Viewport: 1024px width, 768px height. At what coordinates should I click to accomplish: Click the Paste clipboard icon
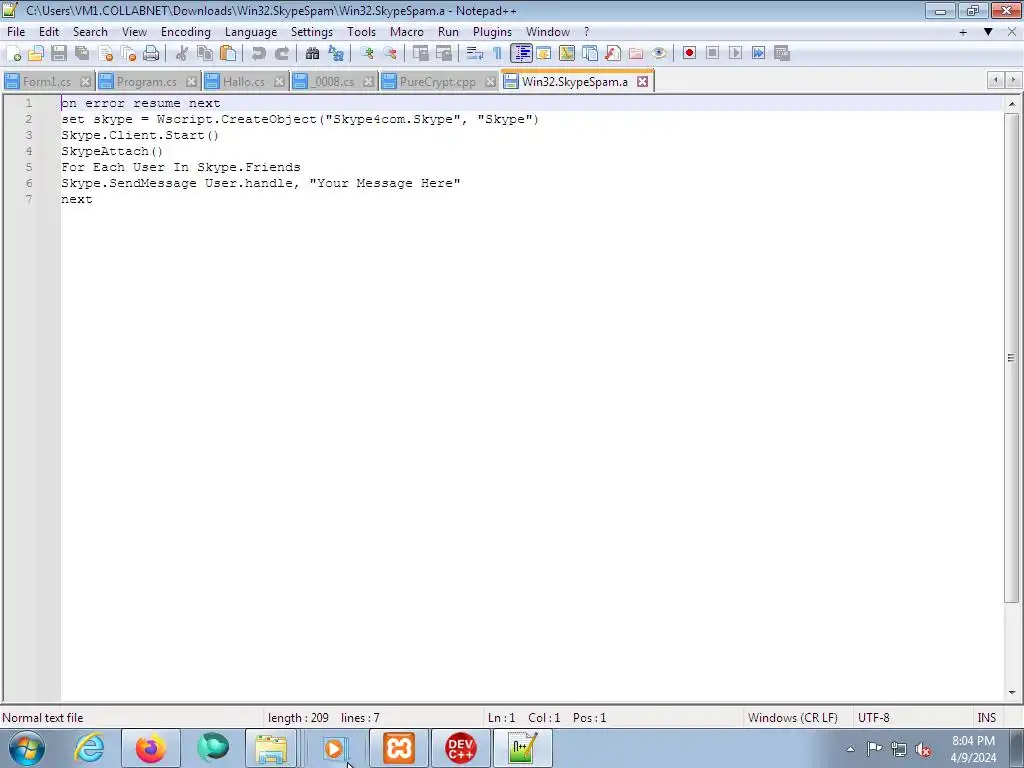tap(228, 54)
